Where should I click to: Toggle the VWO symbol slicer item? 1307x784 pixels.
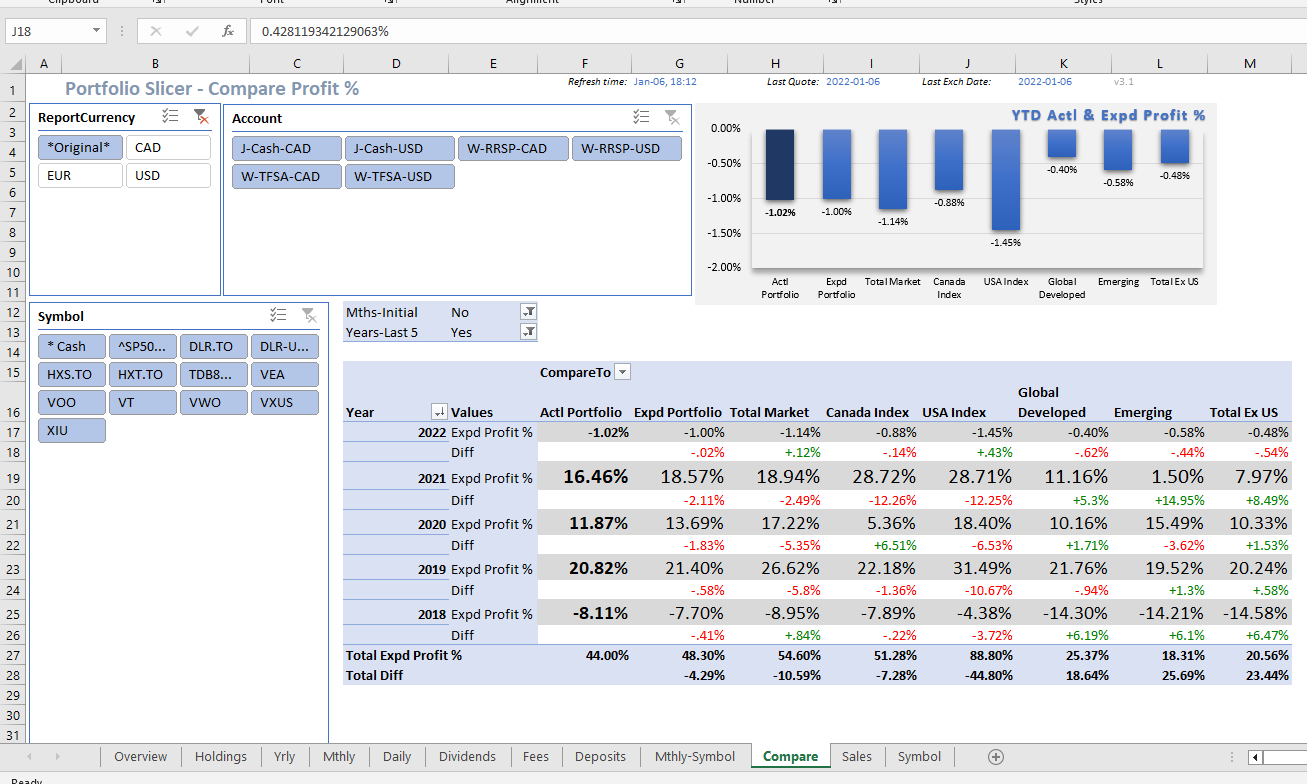pos(213,402)
